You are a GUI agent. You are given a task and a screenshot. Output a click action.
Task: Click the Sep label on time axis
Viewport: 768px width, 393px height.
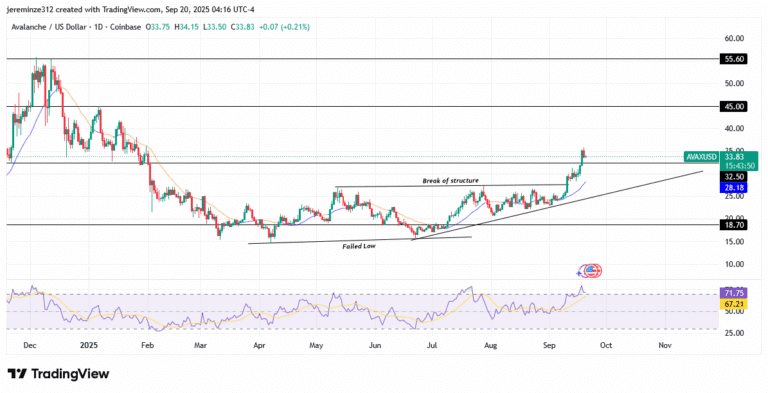tap(550, 345)
